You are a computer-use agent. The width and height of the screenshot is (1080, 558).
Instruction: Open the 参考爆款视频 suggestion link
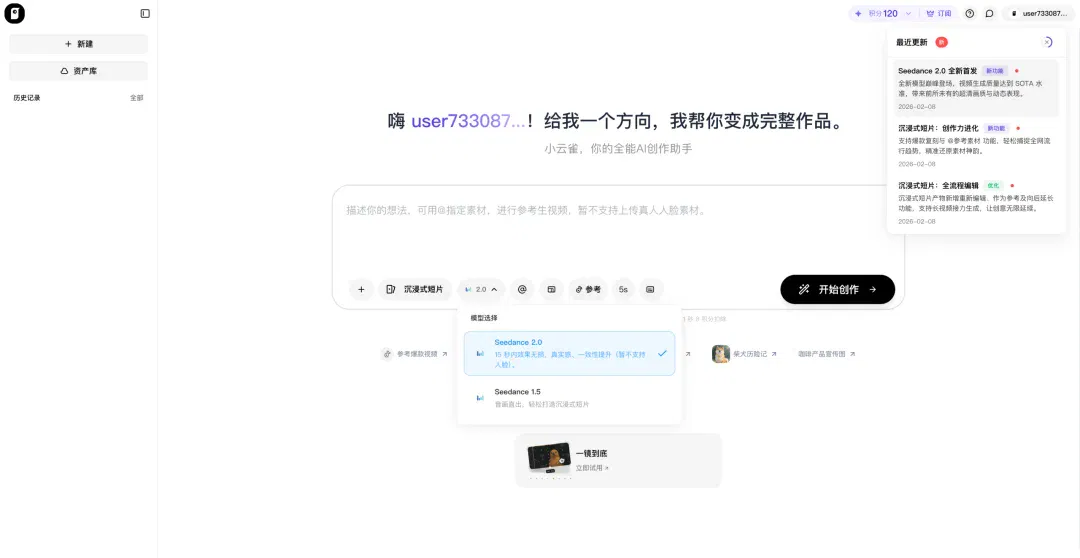[414, 354]
